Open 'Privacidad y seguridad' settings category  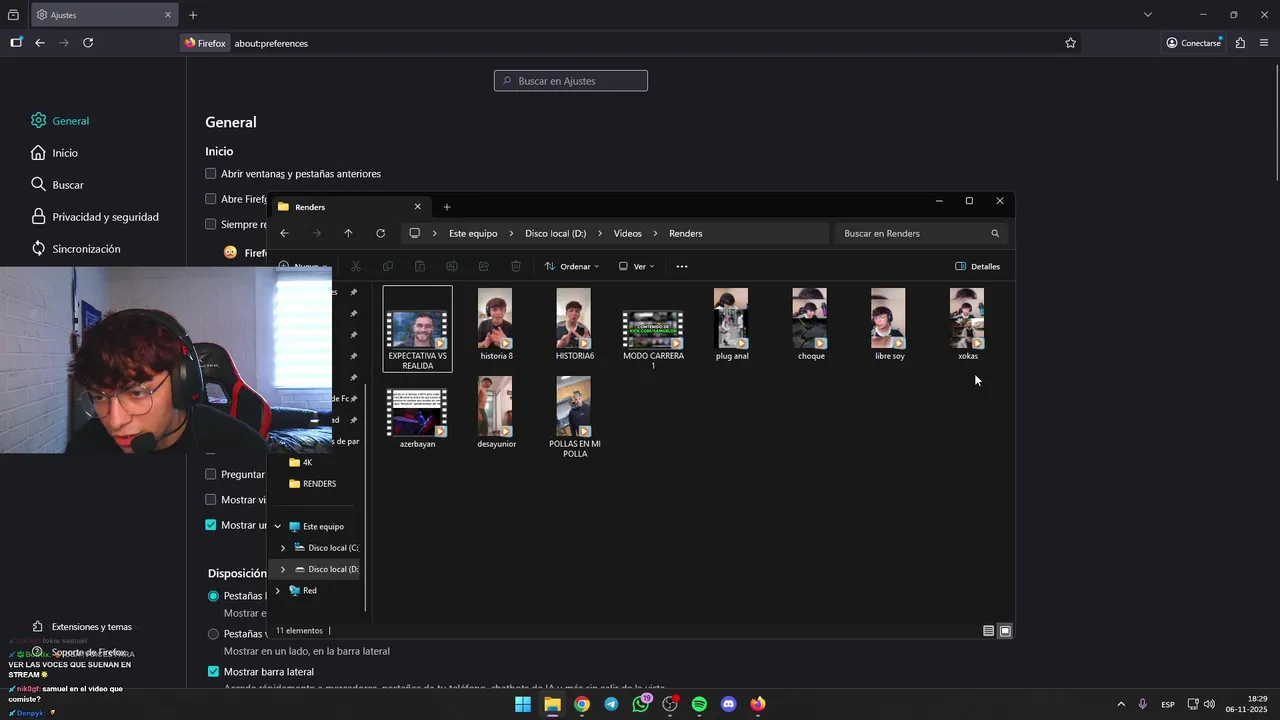coord(95,217)
